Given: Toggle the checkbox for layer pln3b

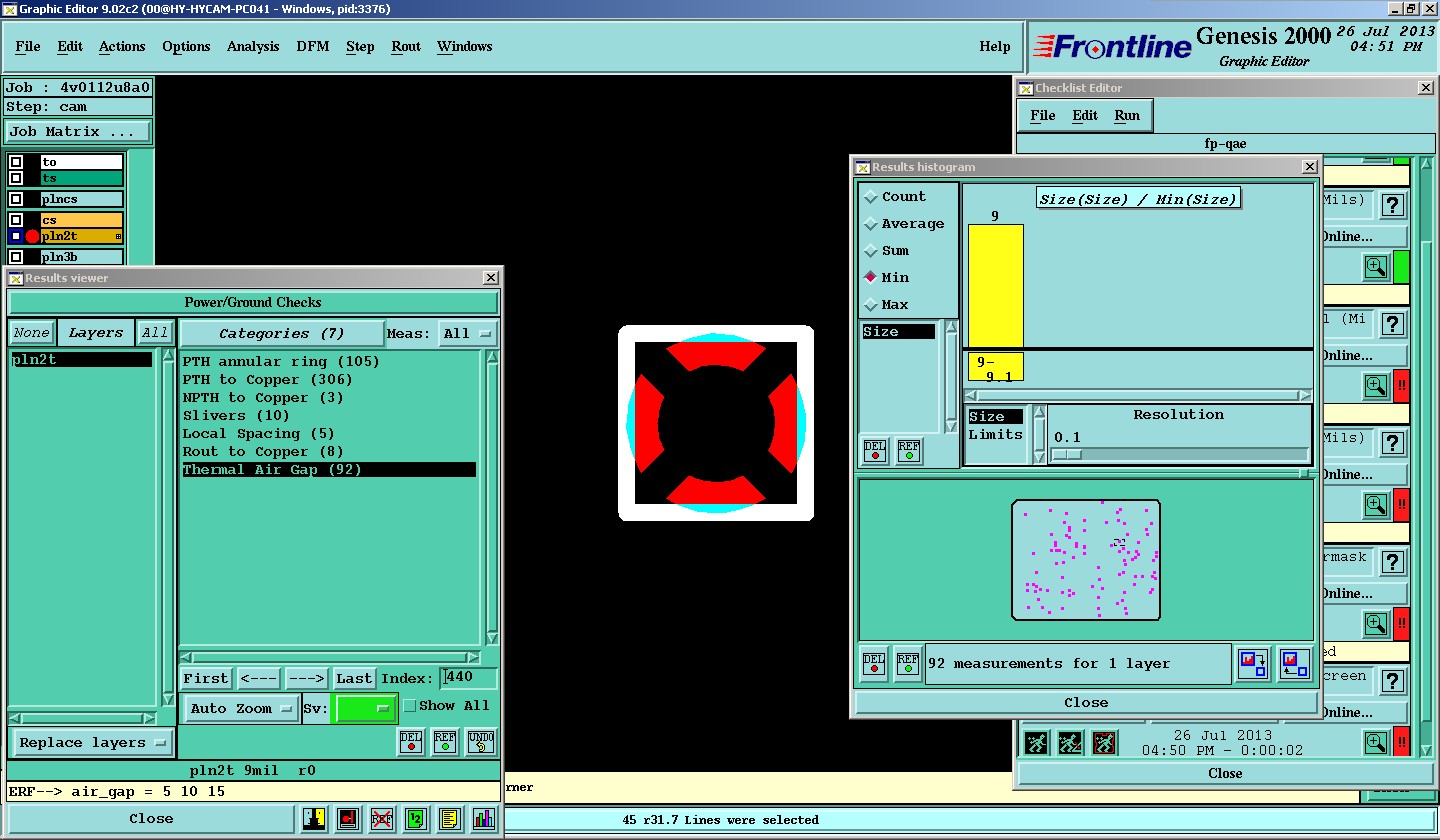Looking at the screenshot, I should pyautogui.click(x=16, y=257).
